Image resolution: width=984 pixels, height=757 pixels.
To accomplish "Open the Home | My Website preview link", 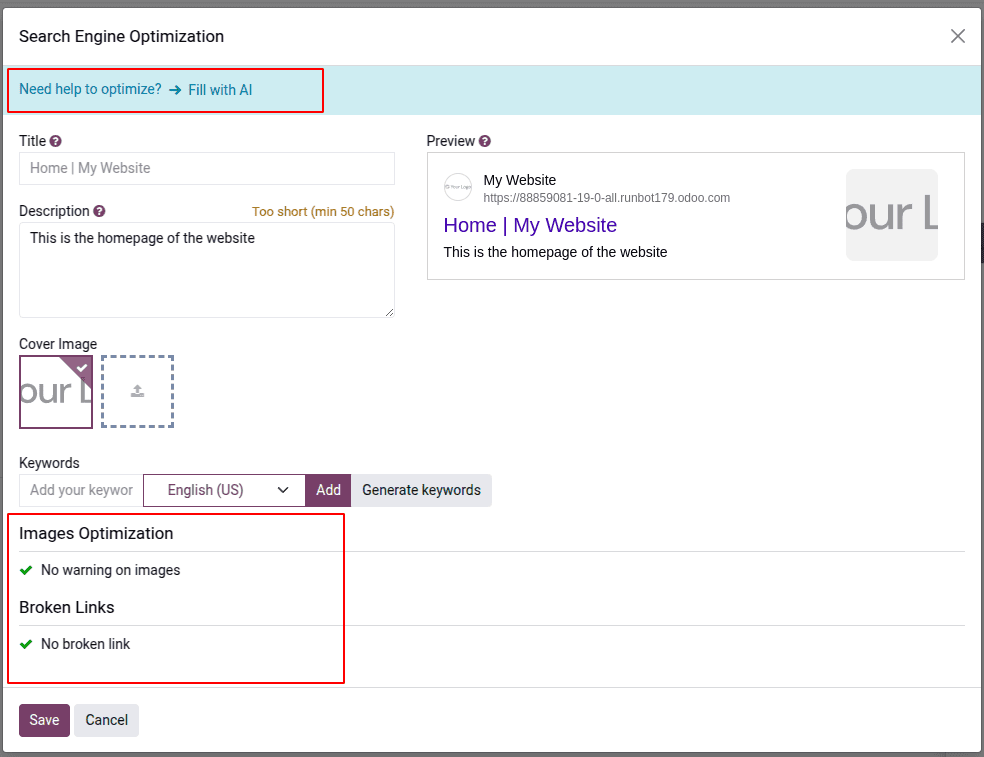I will coord(530,225).
